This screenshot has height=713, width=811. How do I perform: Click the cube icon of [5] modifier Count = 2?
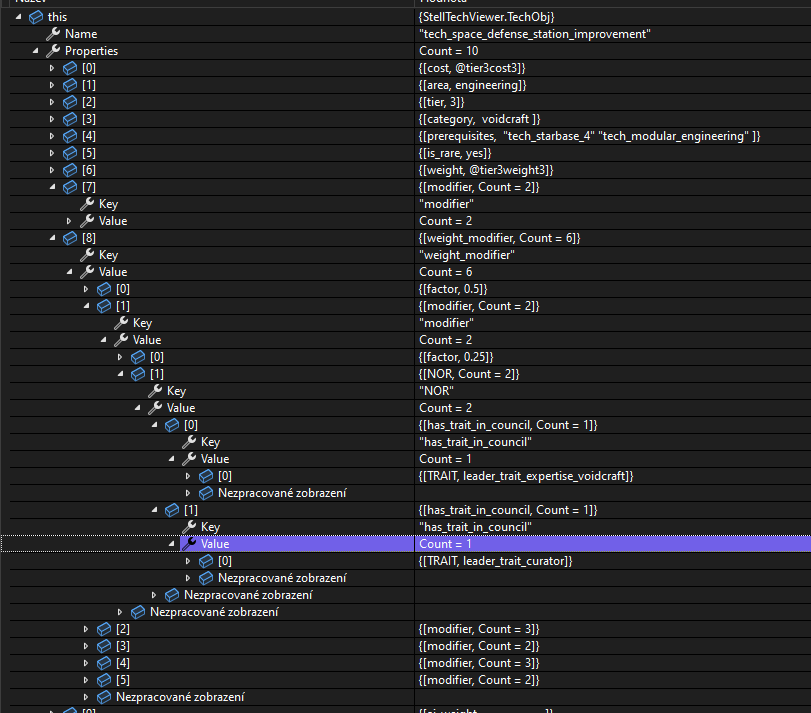point(104,680)
